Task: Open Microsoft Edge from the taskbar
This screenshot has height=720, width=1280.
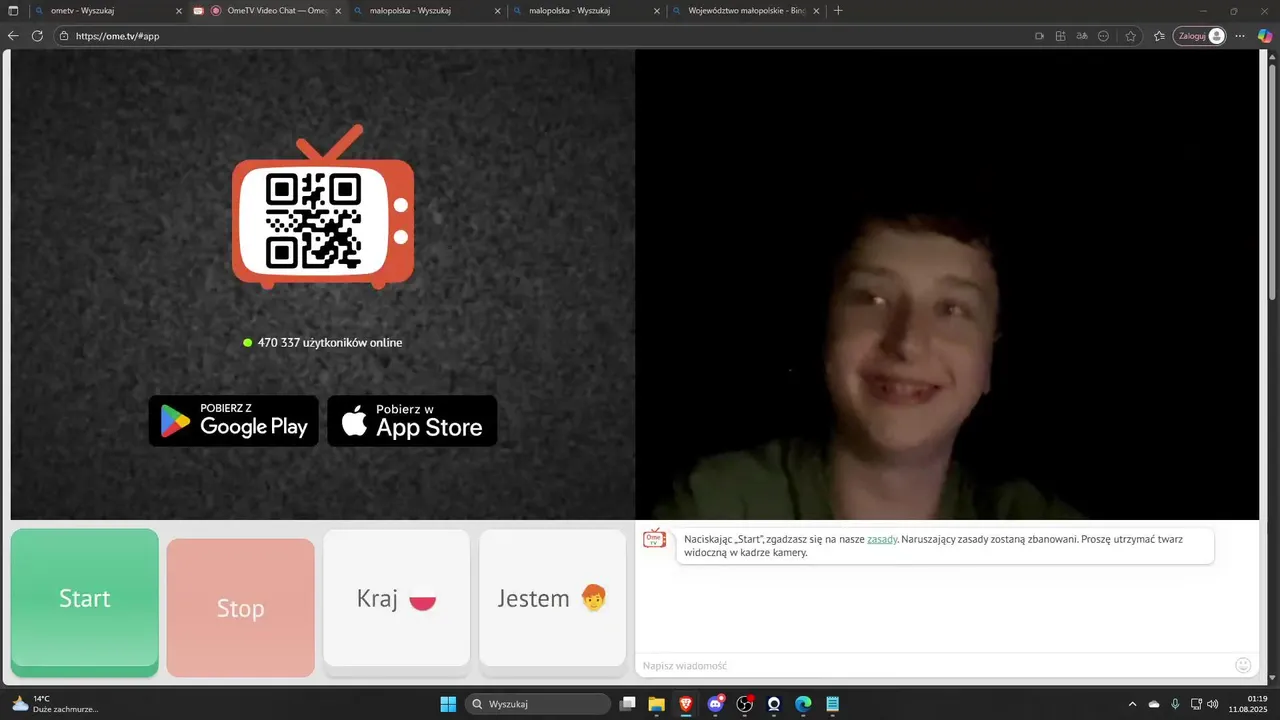Action: click(x=803, y=704)
